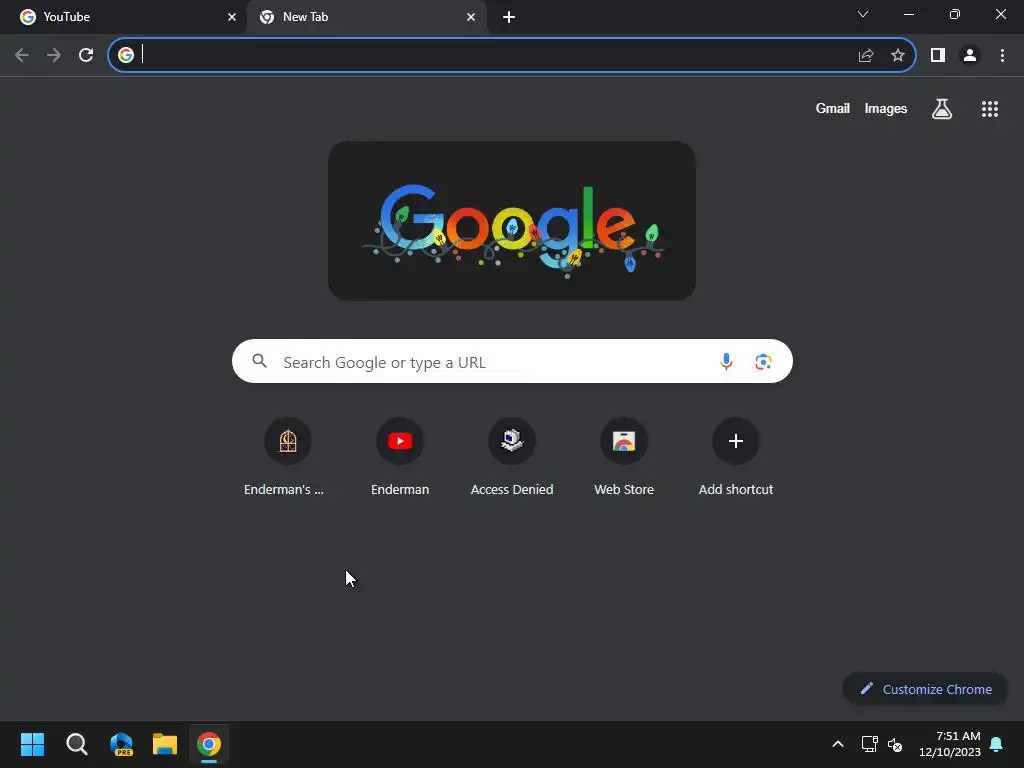Open the Chrome side panel
This screenshot has height=768, width=1024.
tap(938, 56)
